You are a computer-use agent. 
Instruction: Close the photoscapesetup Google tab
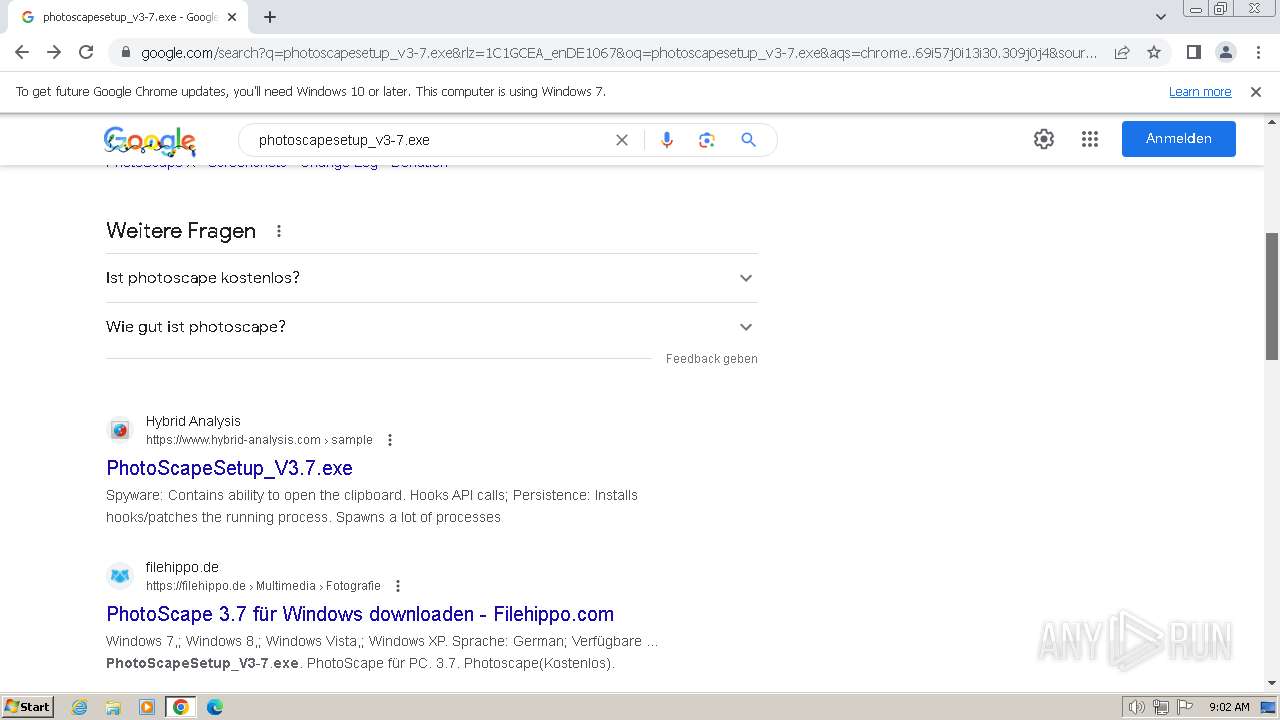coord(232,17)
